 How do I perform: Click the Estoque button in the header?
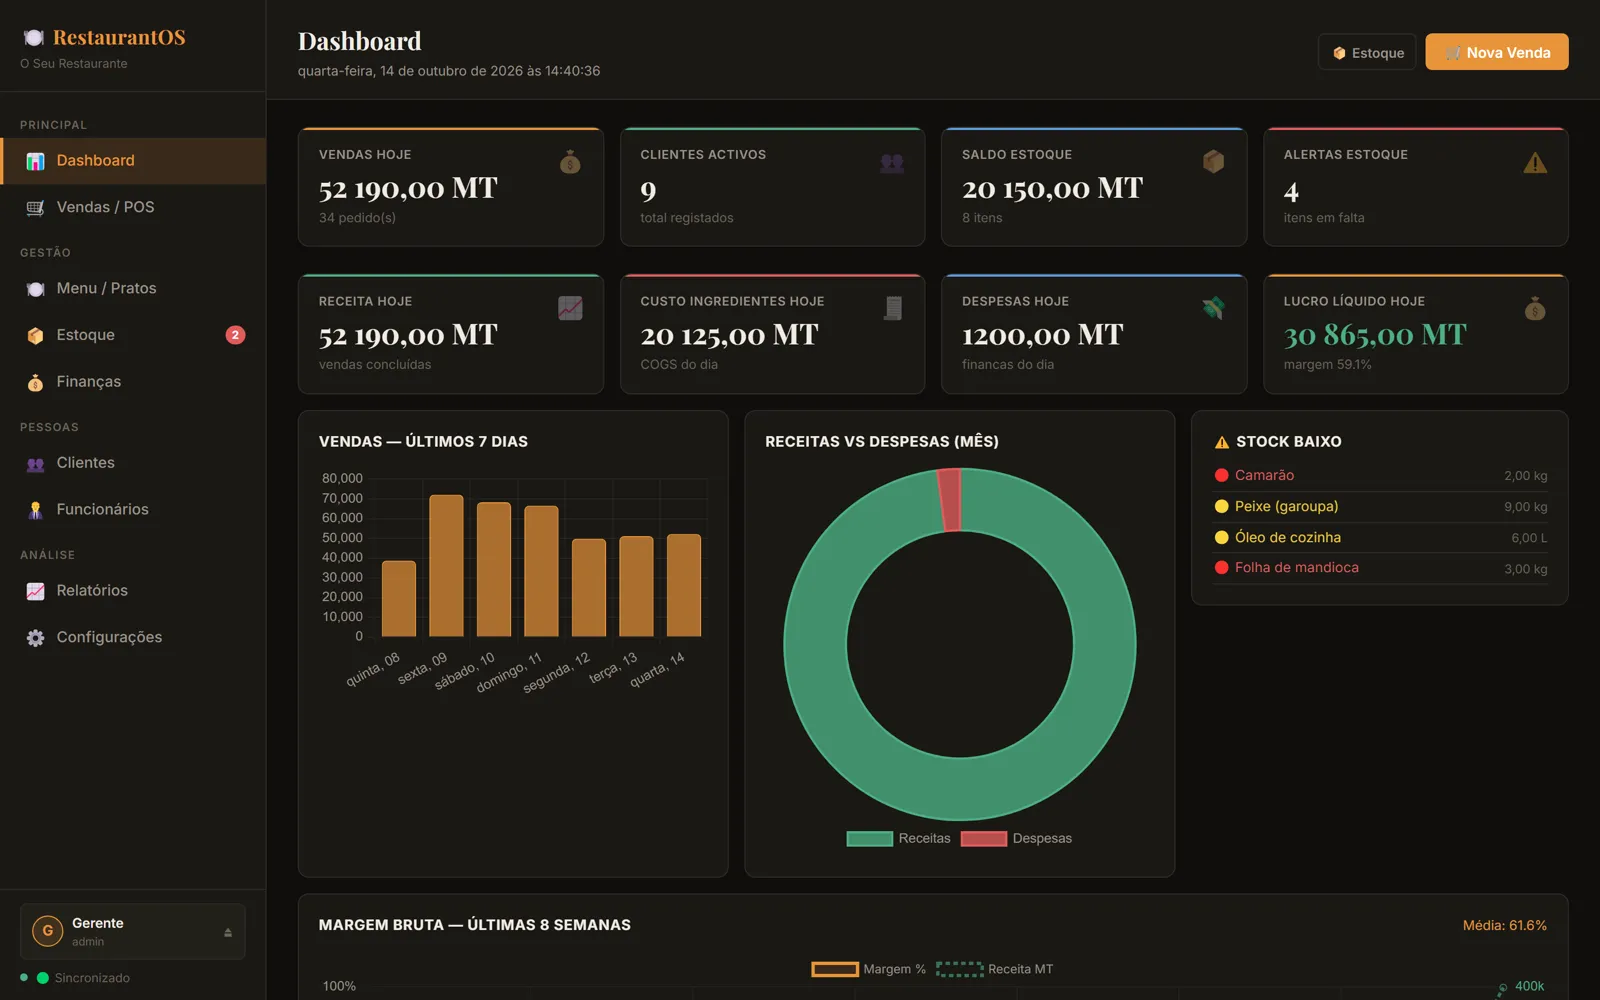tap(1366, 52)
